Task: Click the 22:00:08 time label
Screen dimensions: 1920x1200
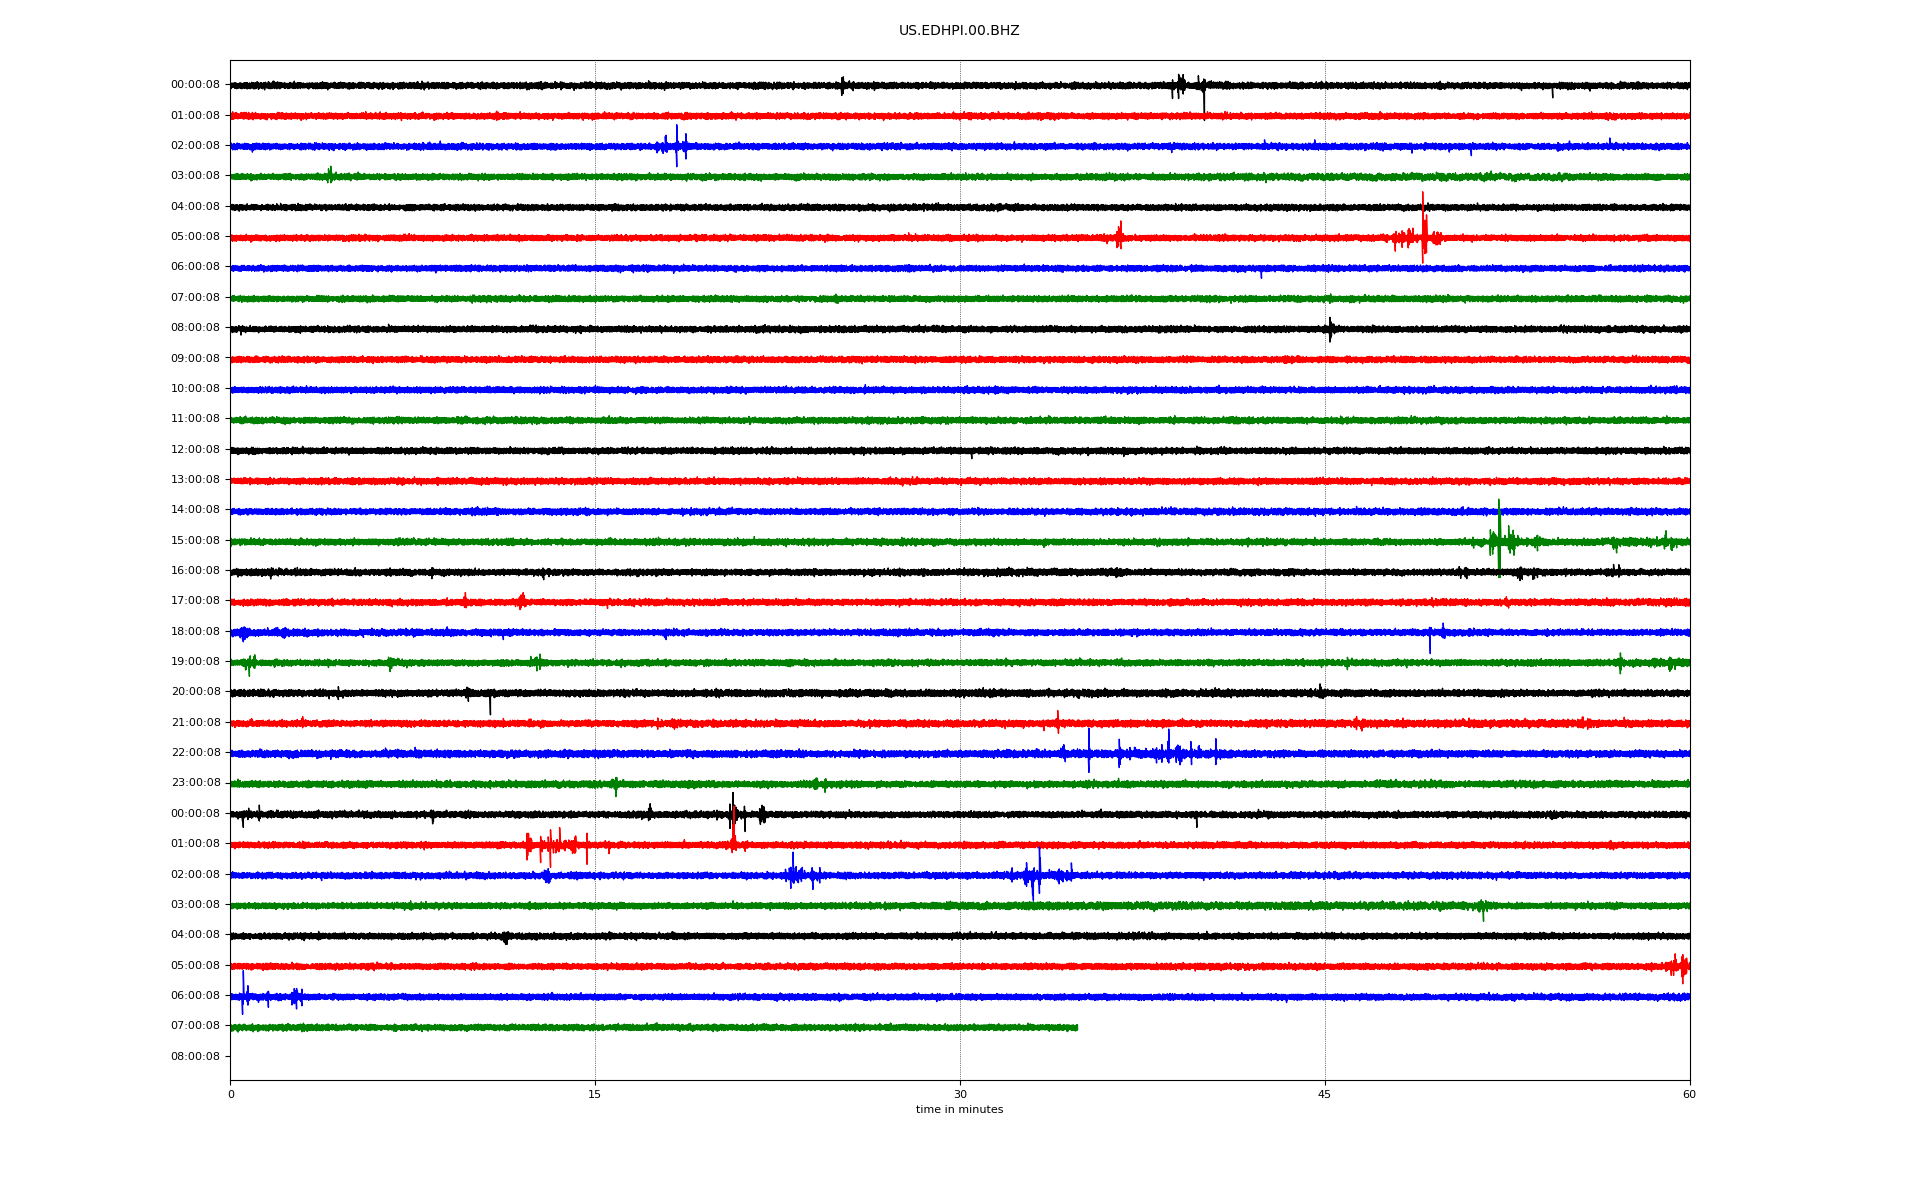Action: pyautogui.click(x=195, y=752)
